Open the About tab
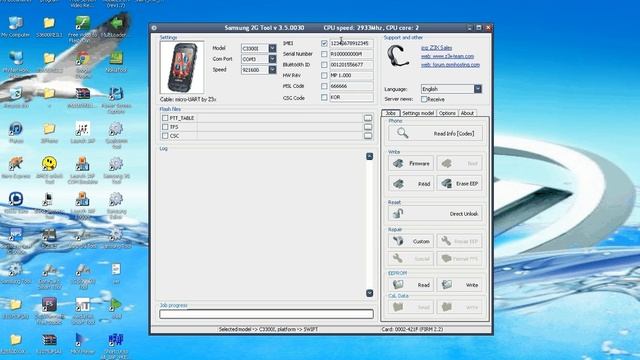 (x=467, y=113)
